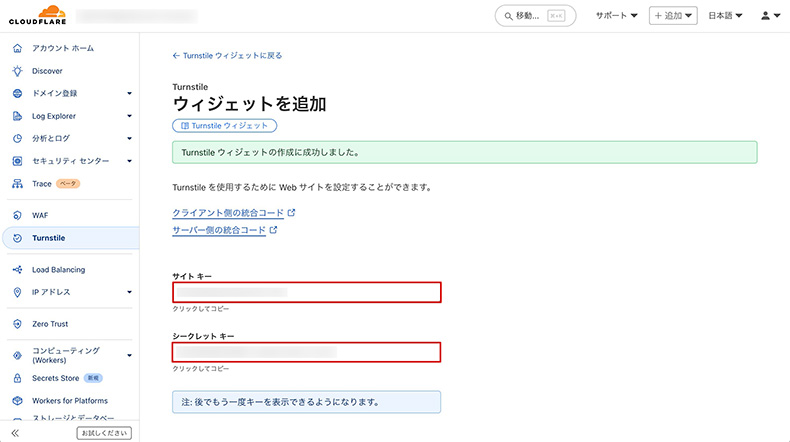Click the 移動... search box
The width and height of the screenshot is (790, 442).
tap(536, 16)
